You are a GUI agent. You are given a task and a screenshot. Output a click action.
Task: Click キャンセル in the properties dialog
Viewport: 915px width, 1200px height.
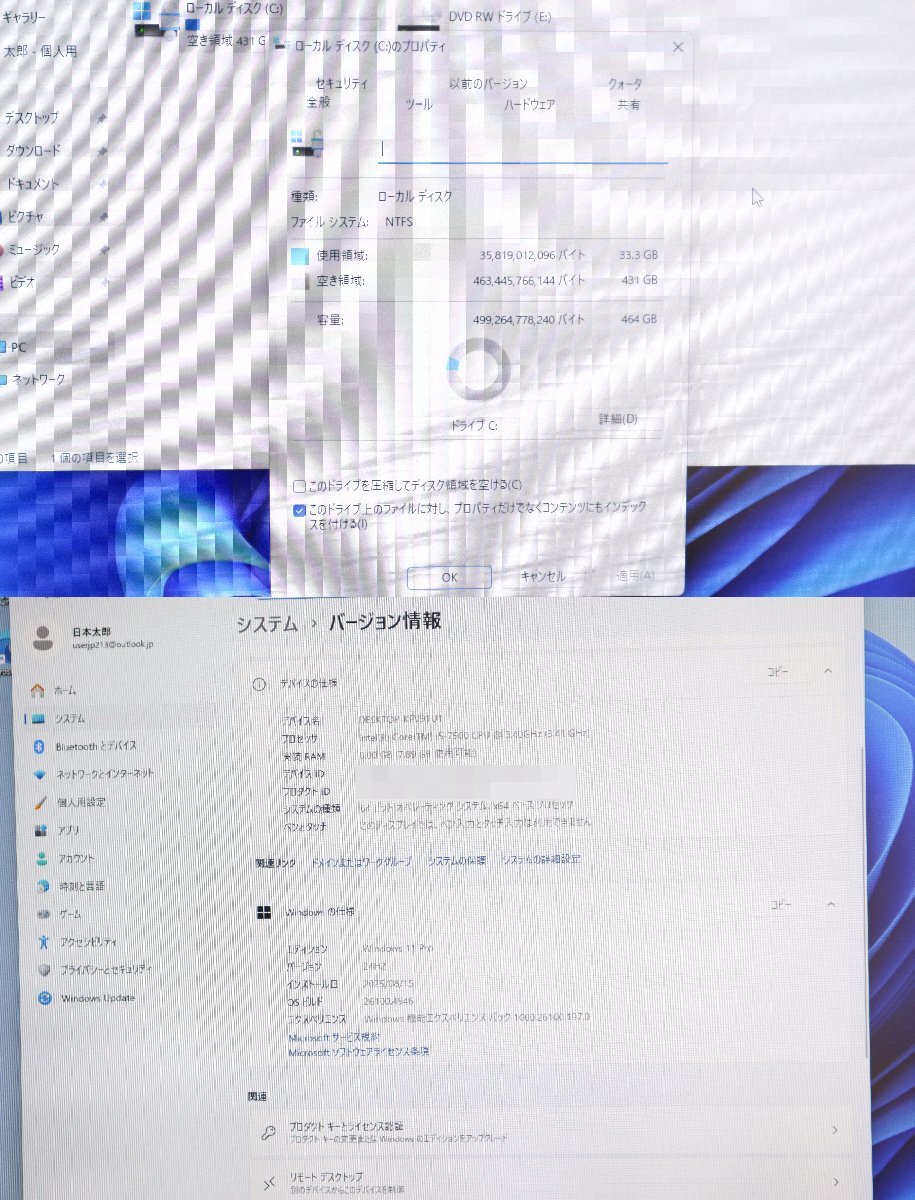543,577
